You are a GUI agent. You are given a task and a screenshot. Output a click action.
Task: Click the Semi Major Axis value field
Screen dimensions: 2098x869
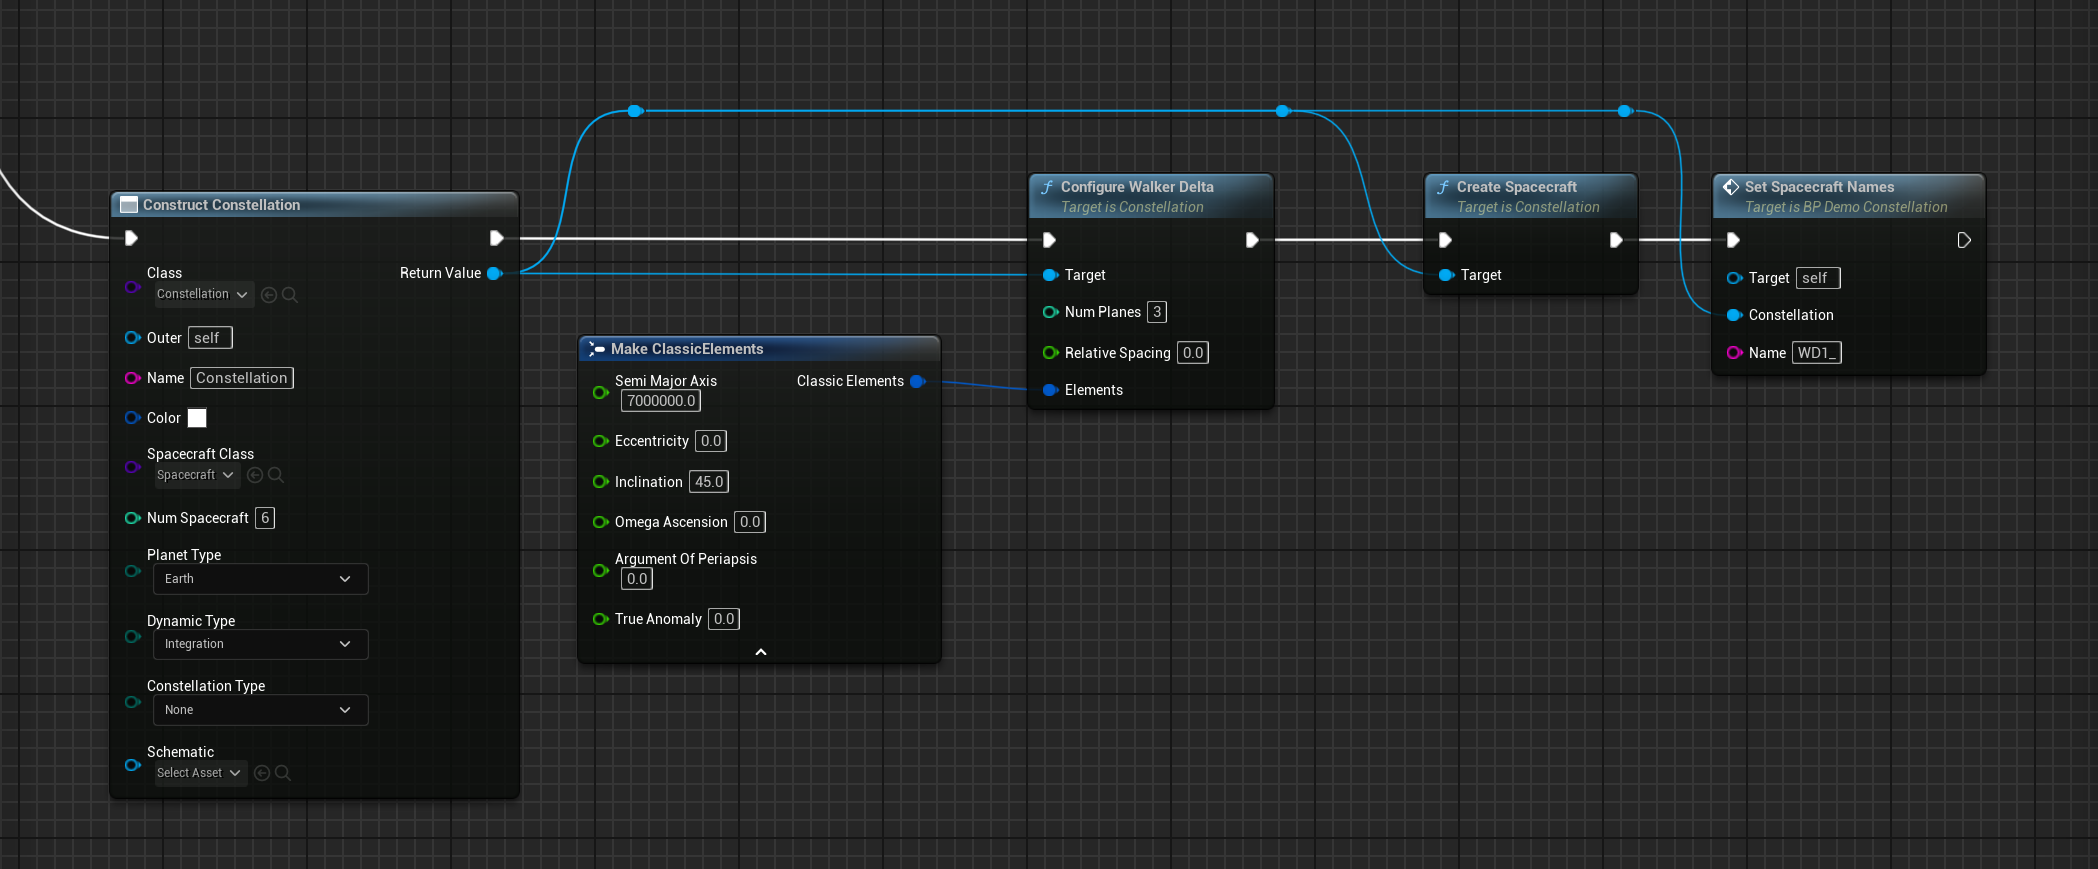click(x=660, y=401)
